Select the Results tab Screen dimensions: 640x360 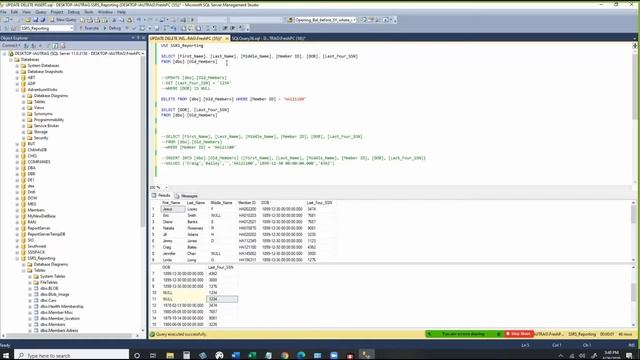(161, 196)
